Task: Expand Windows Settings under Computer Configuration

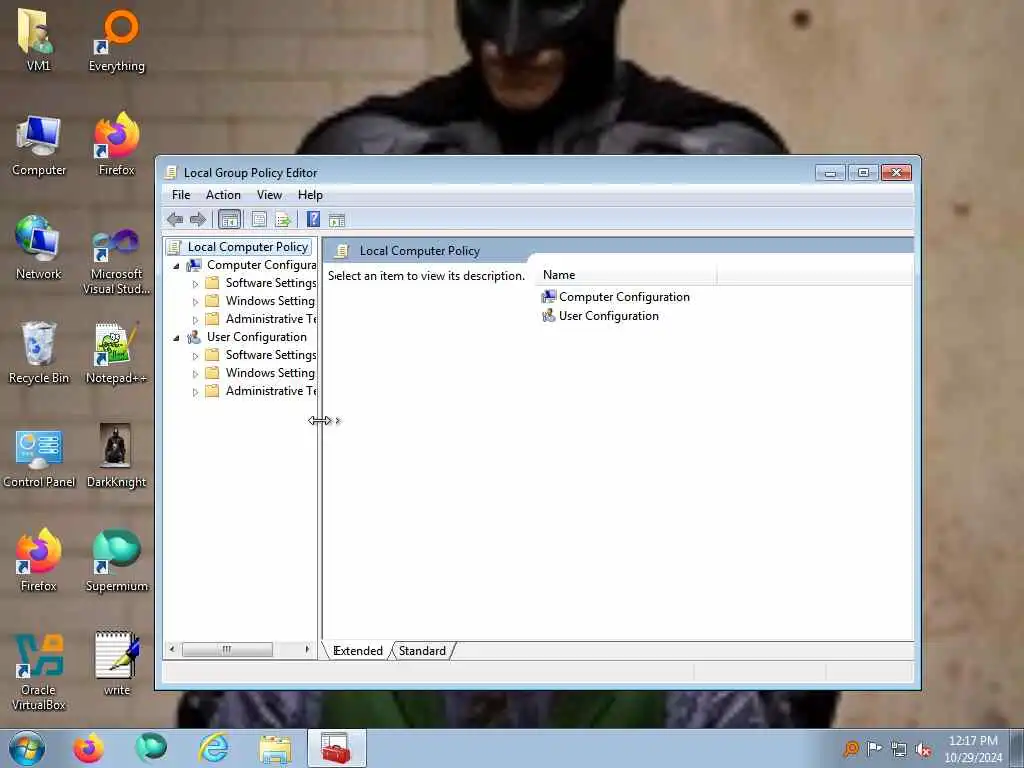Action: pos(195,302)
